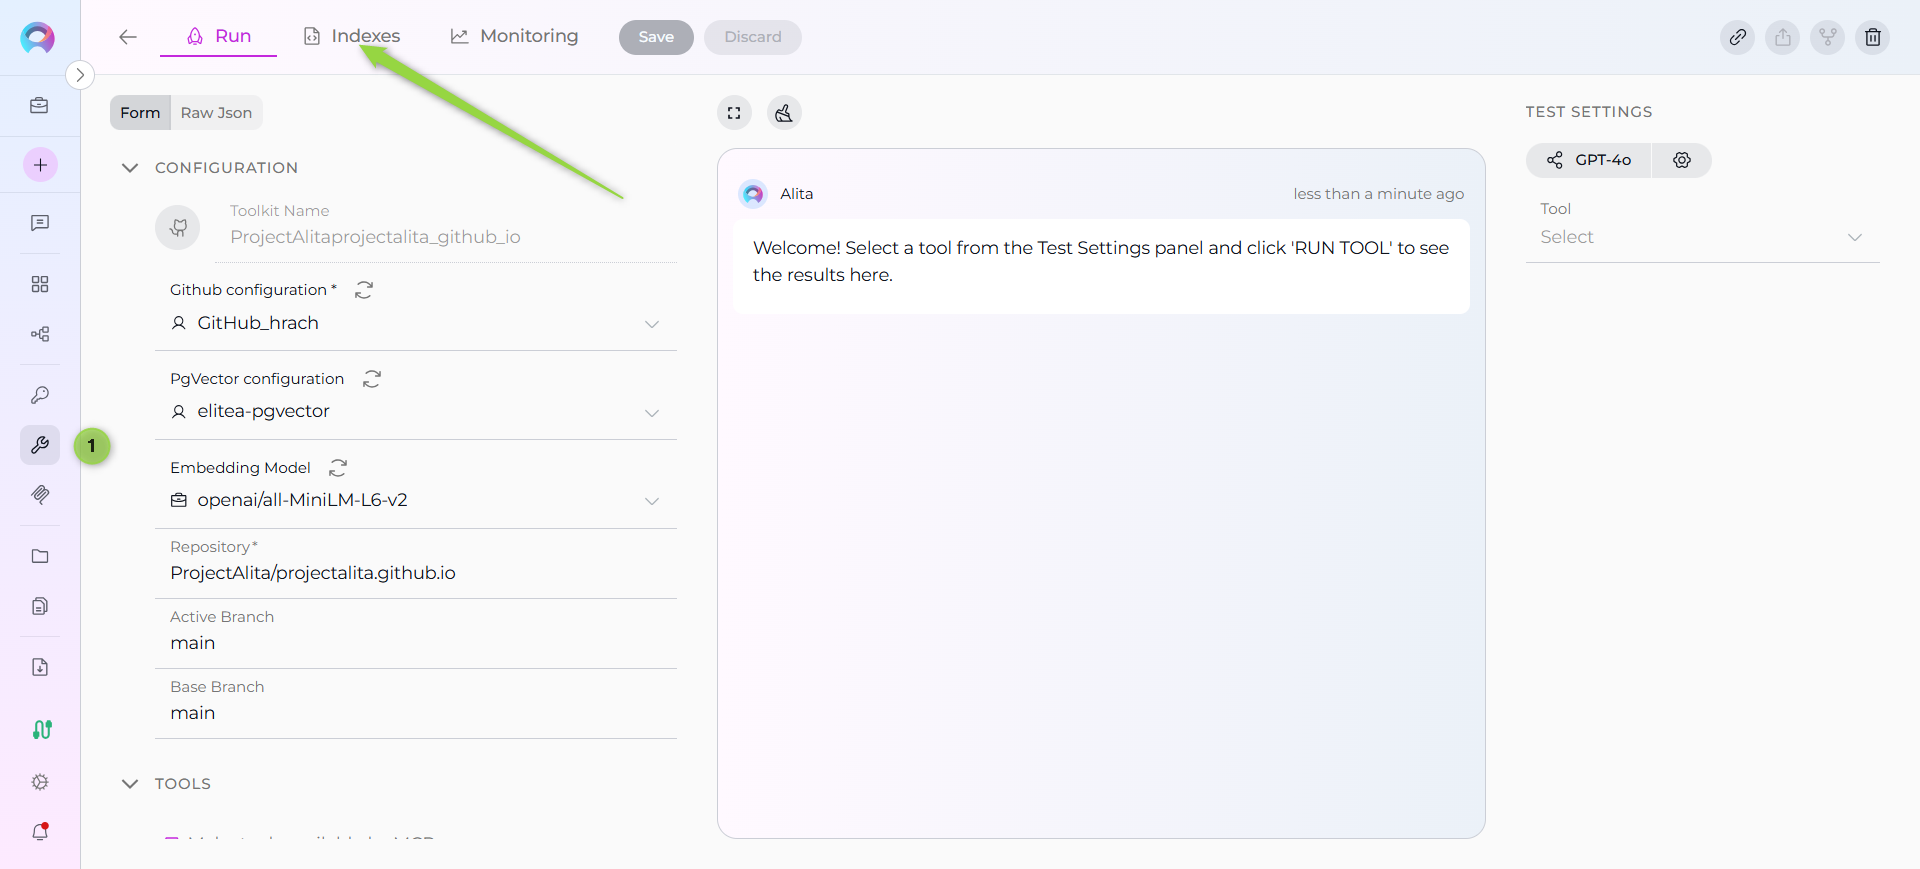
Task: Open the PgVector configuration dropdown
Action: coord(652,412)
